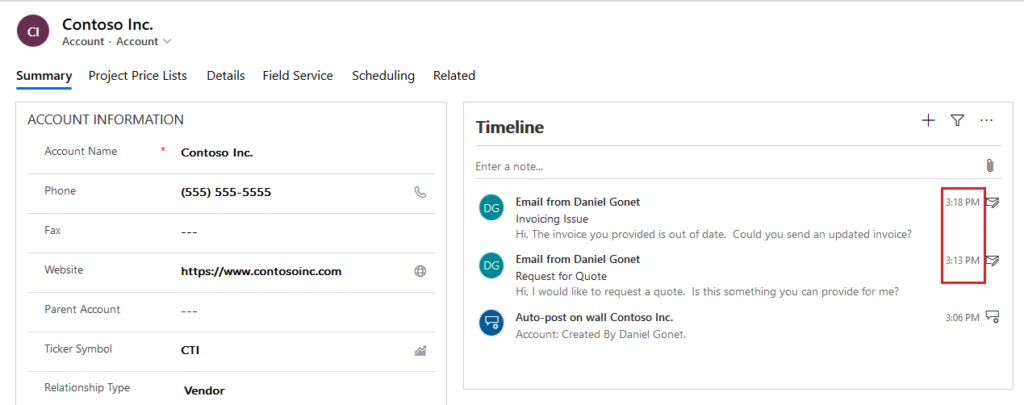This screenshot has width=1024, height=405.
Task: Open the Project Price Lists tab
Action: (138, 76)
